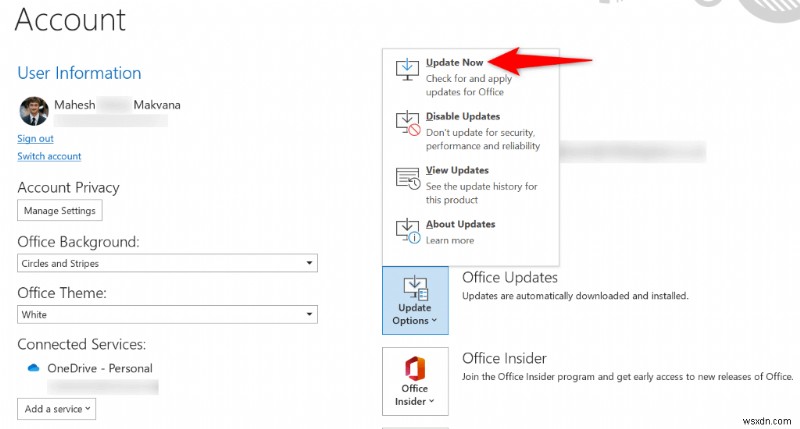Image resolution: width=800 pixels, height=429 pixels.
Task: Click the Sign out link
Action: coord(35,138)
